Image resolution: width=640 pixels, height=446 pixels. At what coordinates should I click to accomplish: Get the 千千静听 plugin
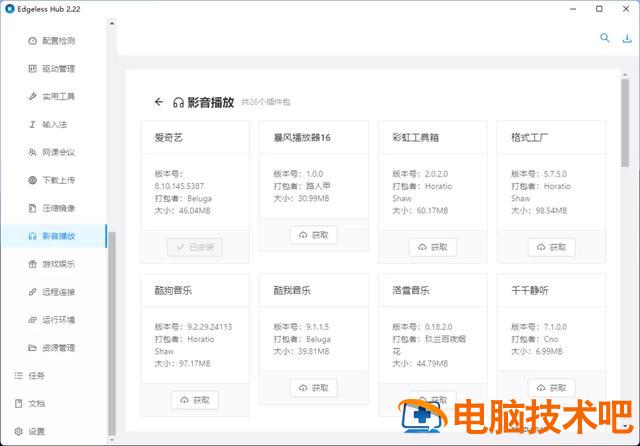tap(551, 388)
